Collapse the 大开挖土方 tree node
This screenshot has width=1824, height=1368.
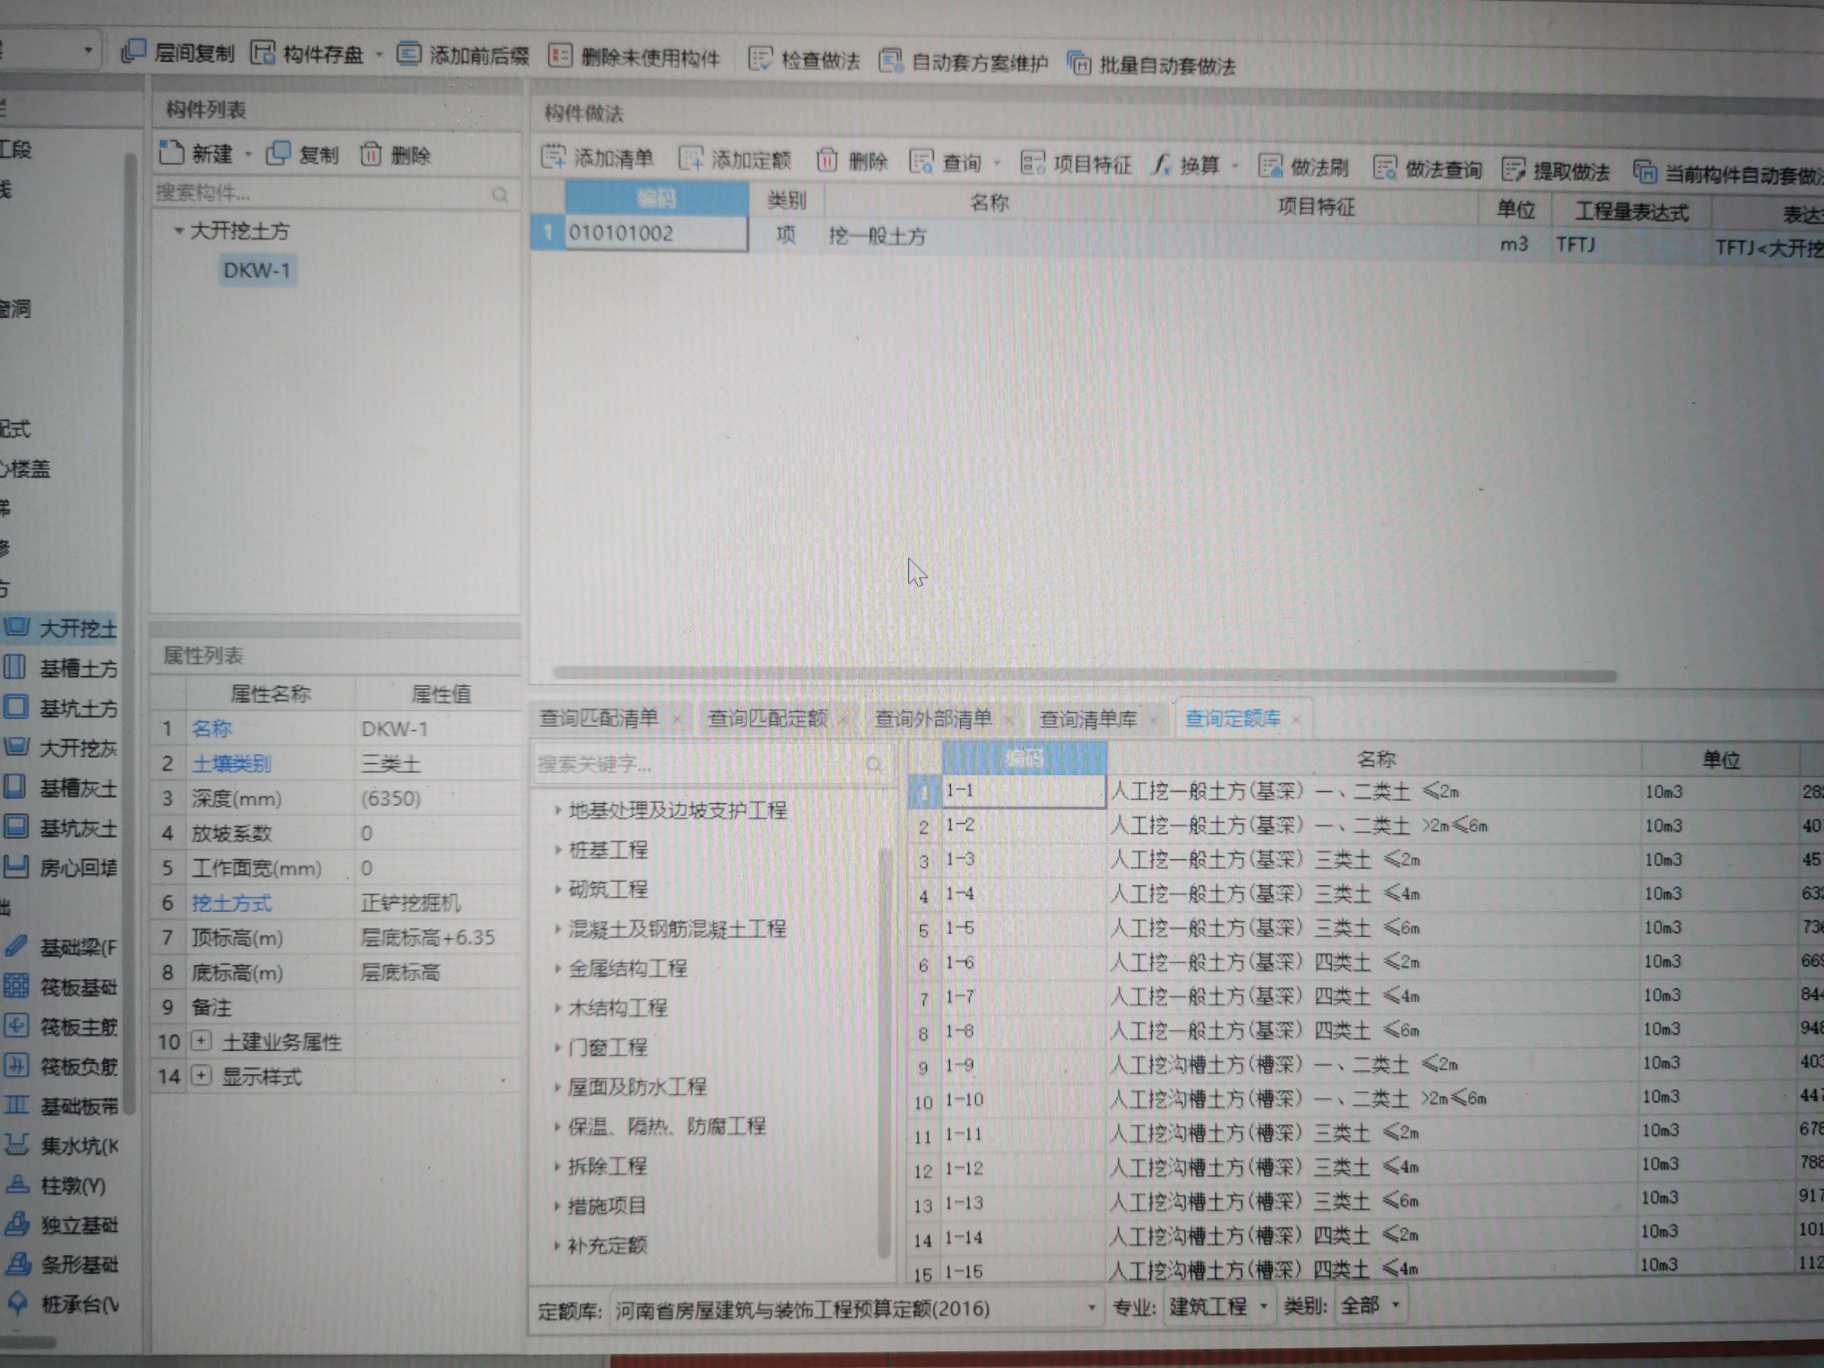178,231
